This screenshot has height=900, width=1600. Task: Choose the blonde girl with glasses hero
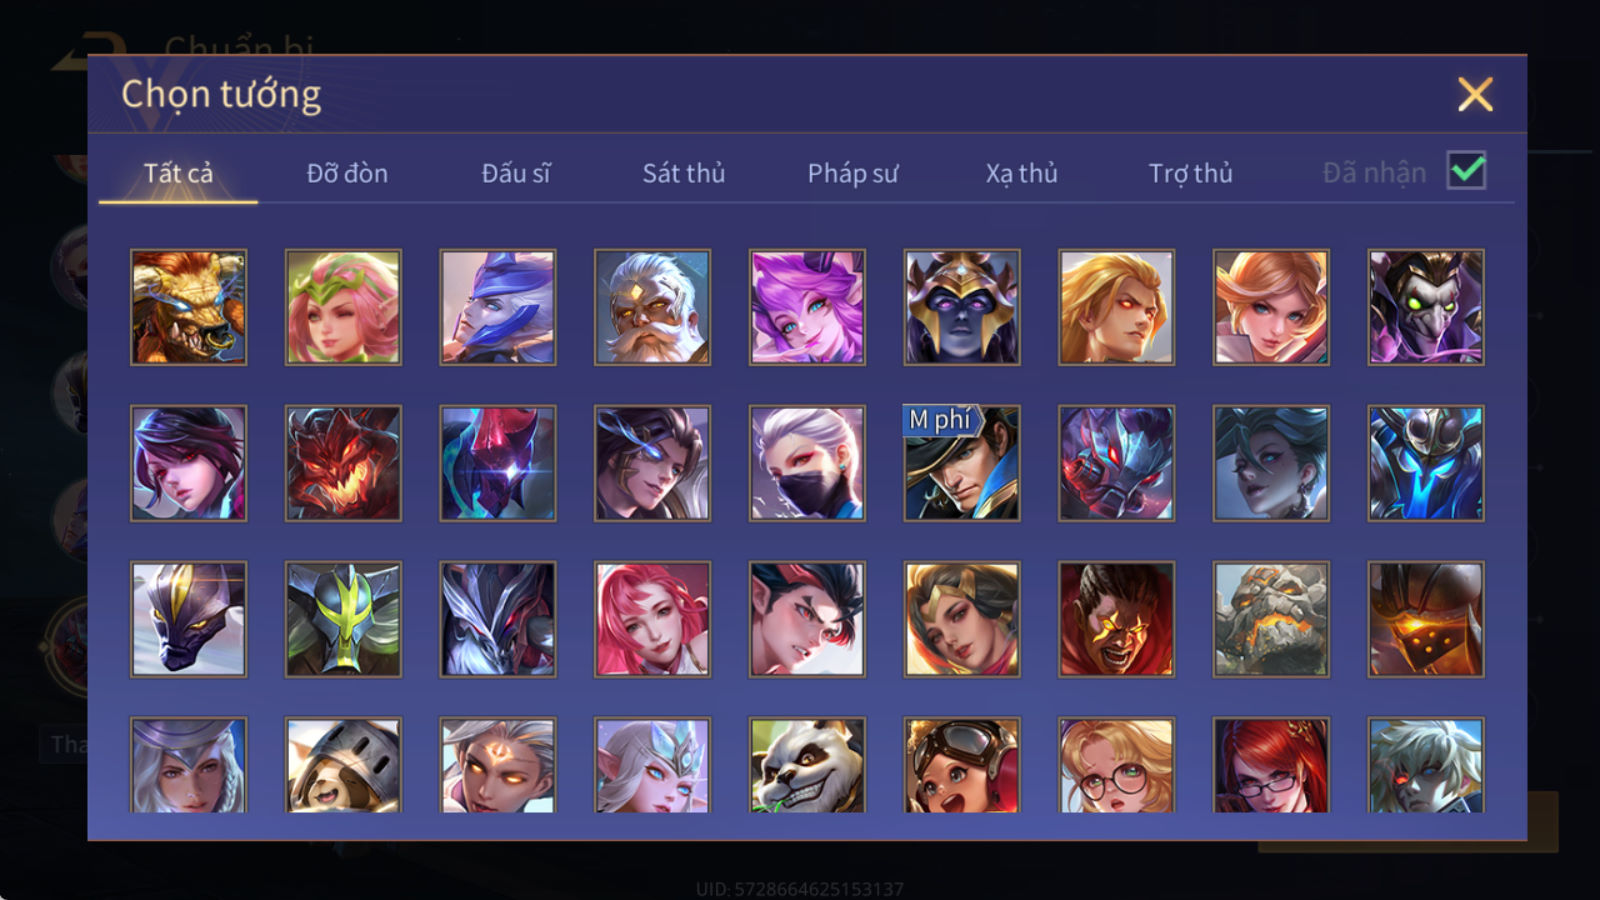[x=1116, y=764]
